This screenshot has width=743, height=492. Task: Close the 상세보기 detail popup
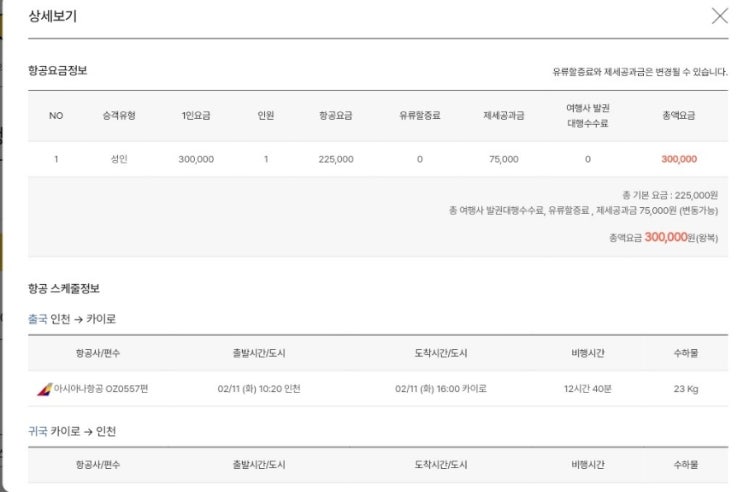[719, 16]
